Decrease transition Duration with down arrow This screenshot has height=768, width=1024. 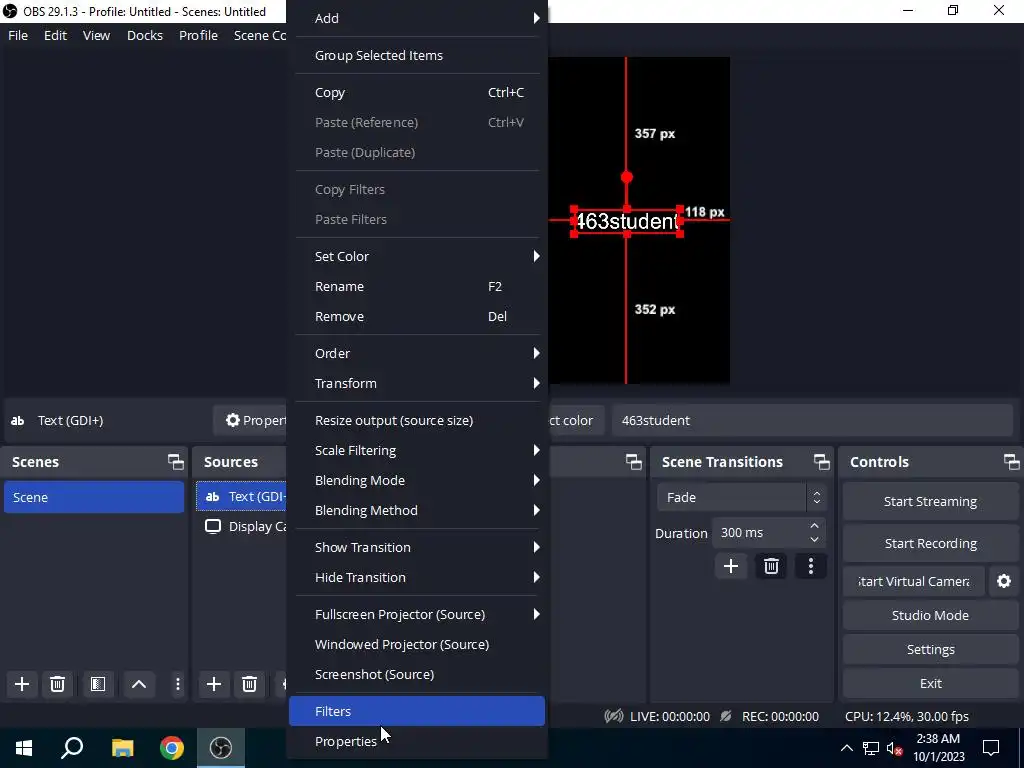[814, 539]
